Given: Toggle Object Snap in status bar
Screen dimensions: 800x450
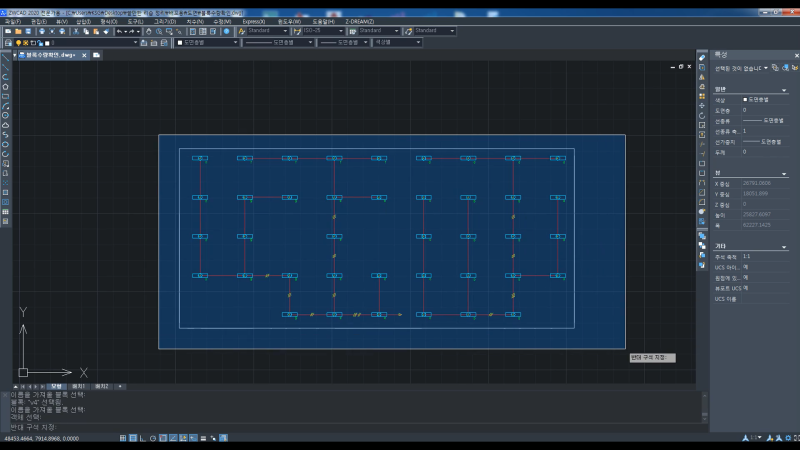Looking at the screenshot, I should click(163, 438).
